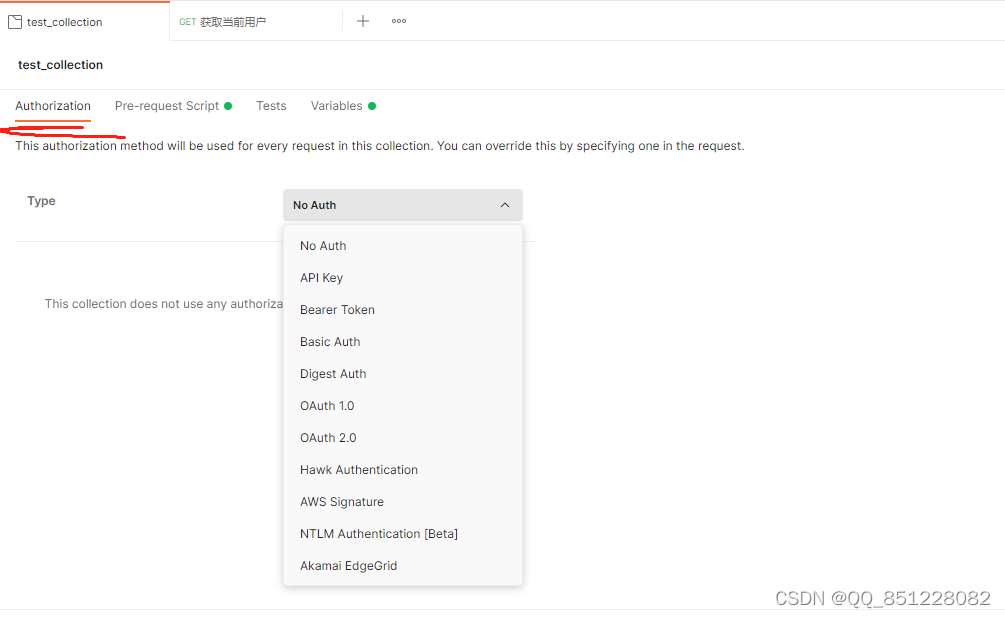
Task: Click the test_collection folder tab icon
Action: pyautogui.click(x=15, y=22)
